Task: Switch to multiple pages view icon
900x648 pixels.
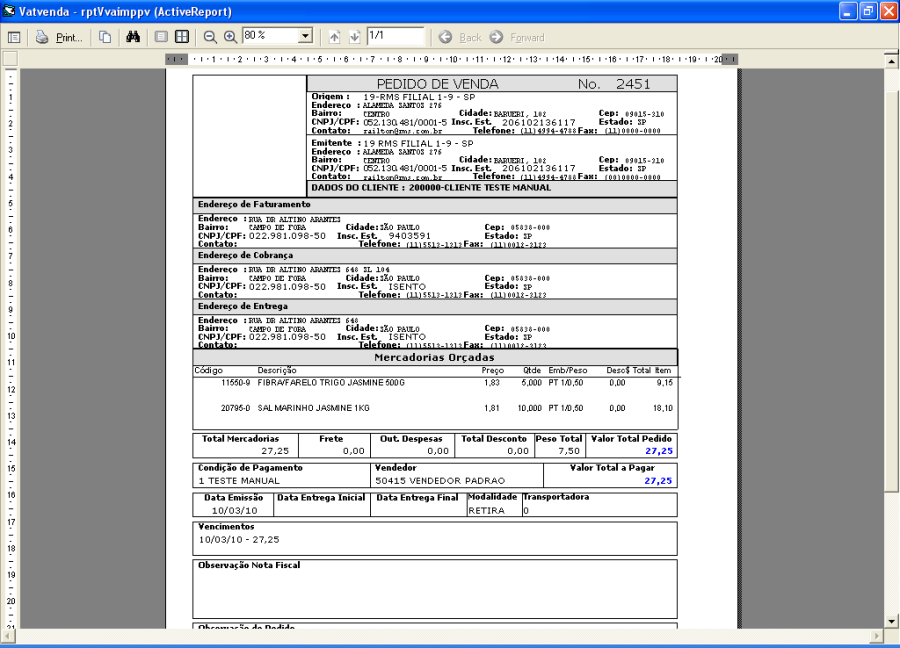Action: point(182,37)
